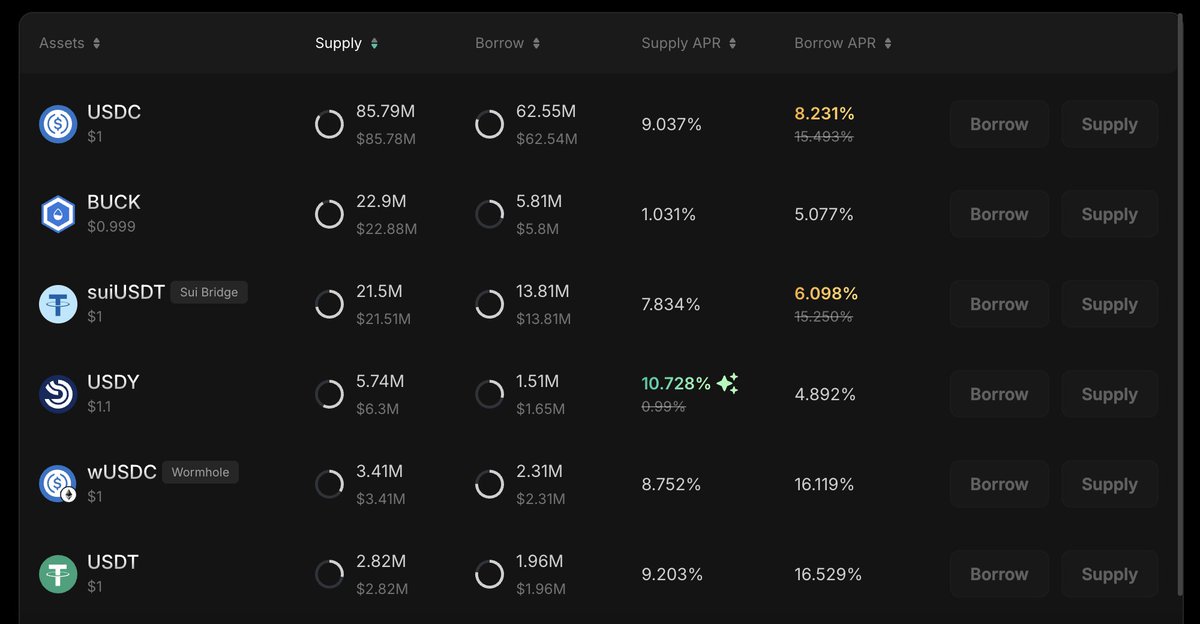Click Borrow button for USDC
This screenshot has width=1200, height=624.
click(999, 124)
